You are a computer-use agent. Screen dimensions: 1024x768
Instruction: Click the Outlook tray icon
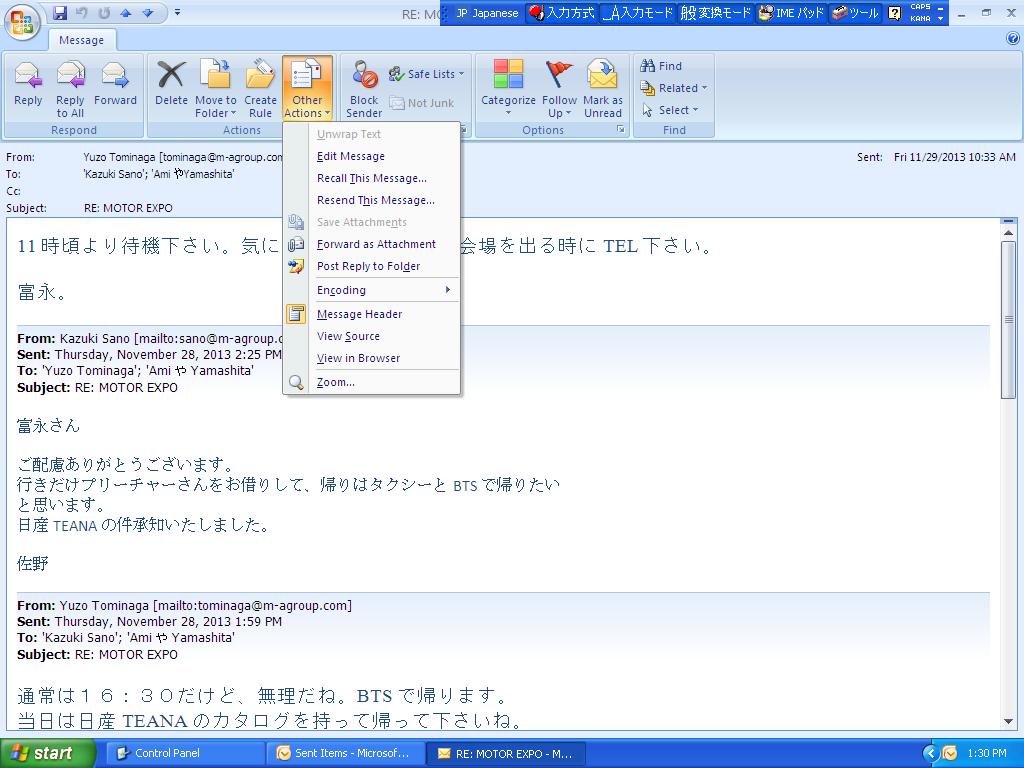950,754
